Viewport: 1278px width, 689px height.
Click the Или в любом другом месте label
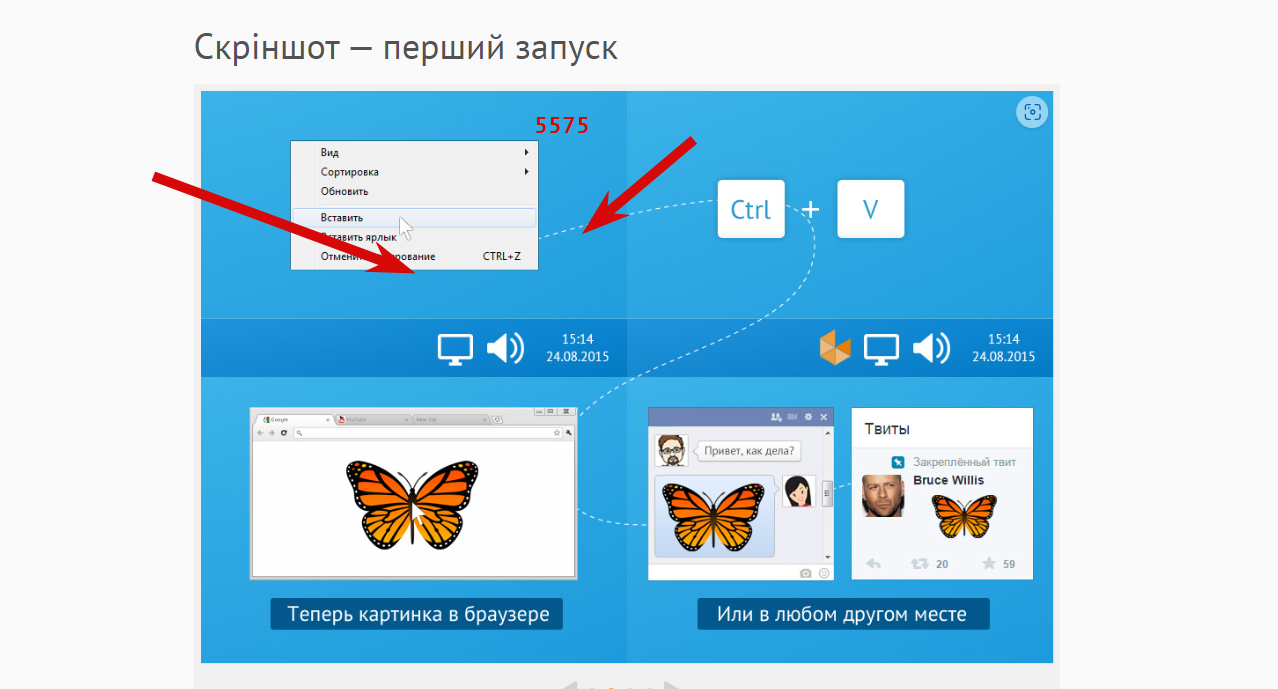(x=843, y=614)
